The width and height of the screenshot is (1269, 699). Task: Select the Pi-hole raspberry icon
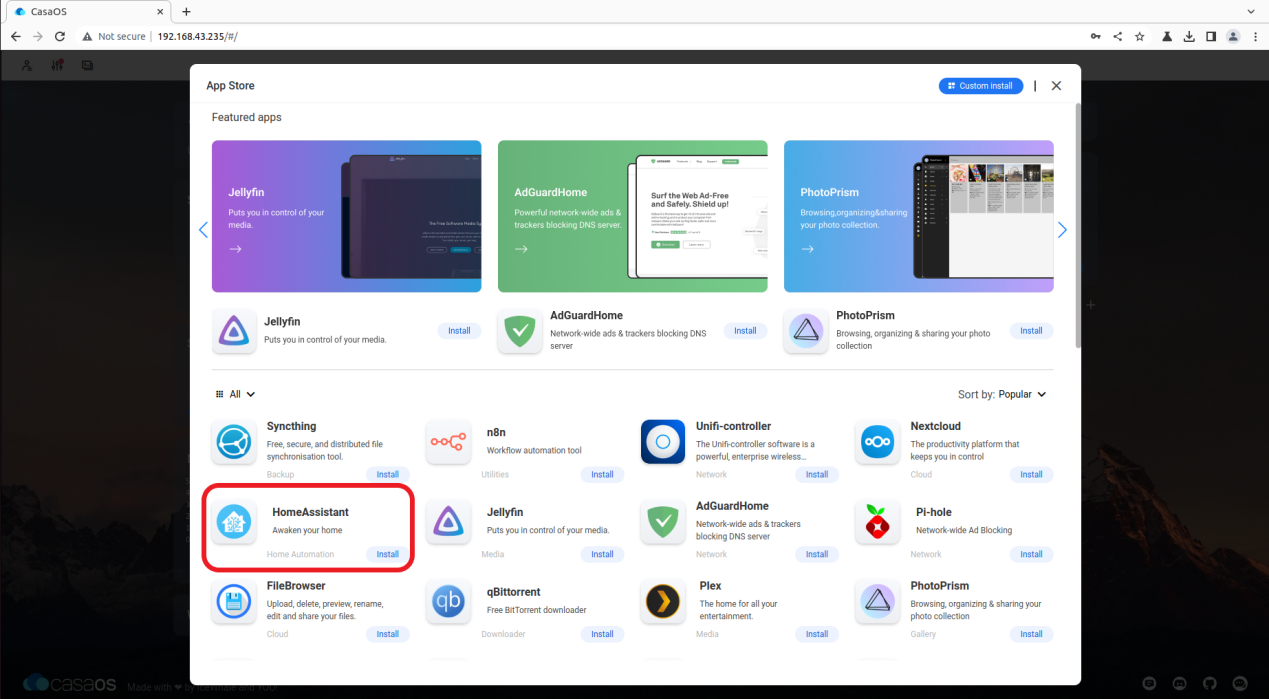pos(877,522)
